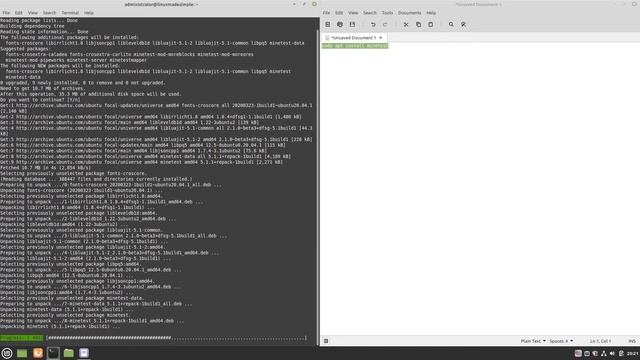Click the Ln 1, Col 1 status text
640x360 pixels.
600,341
